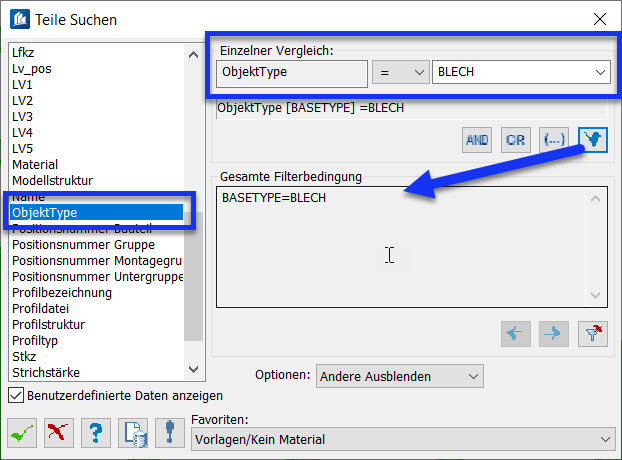Click the ObjektType field in Einzelner Vergleich
622x460 pixels.
[x=292, y=73]
